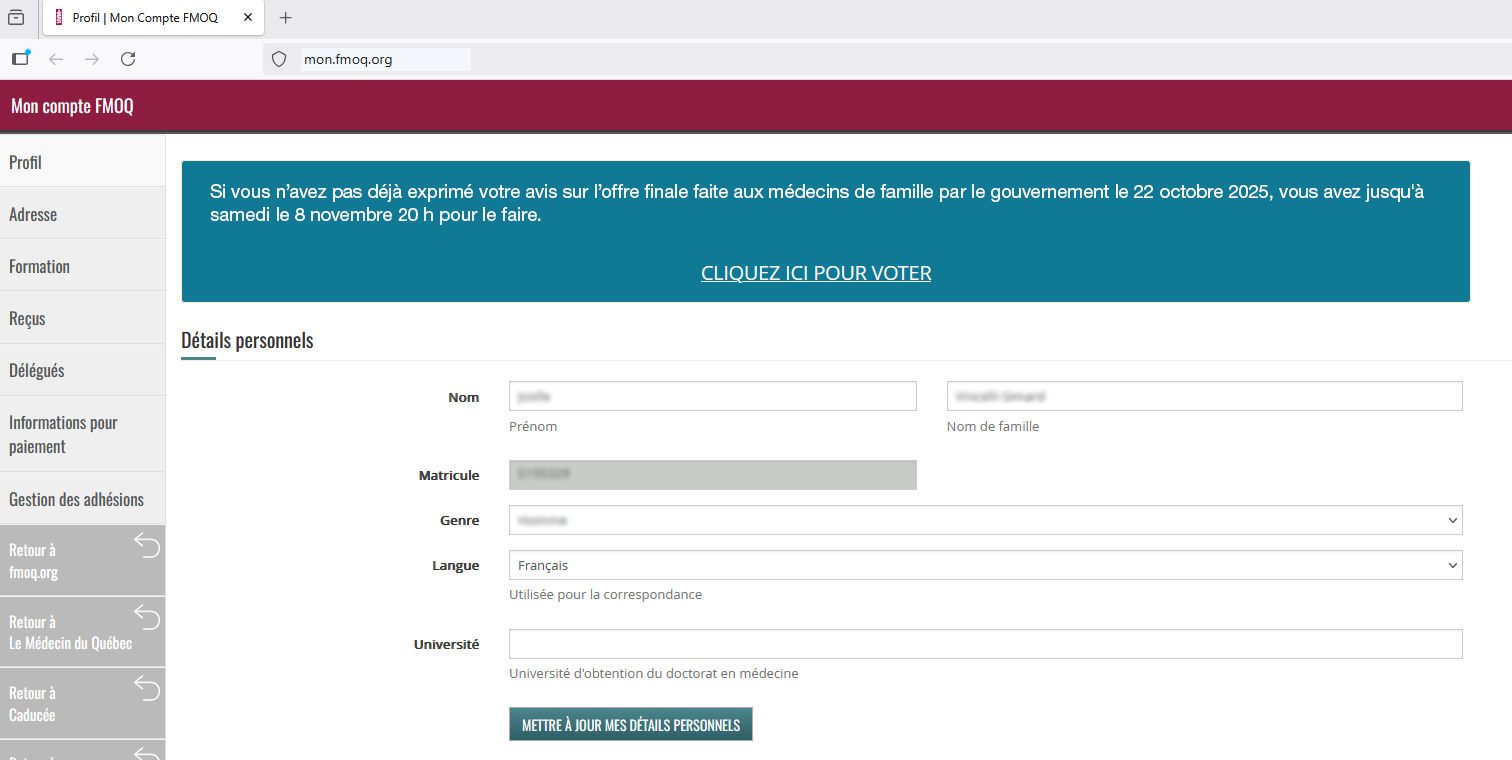Open the Langue dropdown showing Français

tap(985, 565)
